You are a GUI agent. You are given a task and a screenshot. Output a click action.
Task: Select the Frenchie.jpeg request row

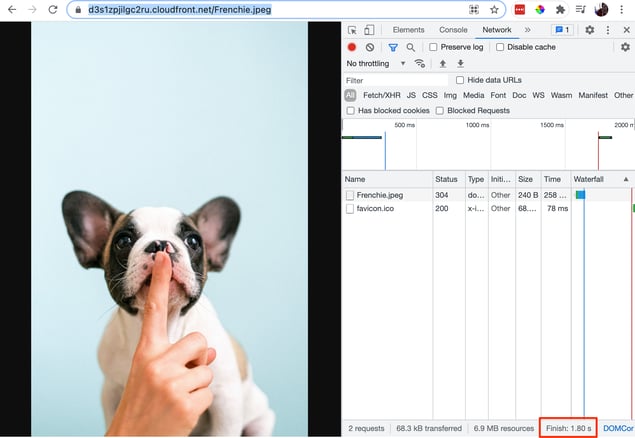pyautogui.click(x=488, y=195)
